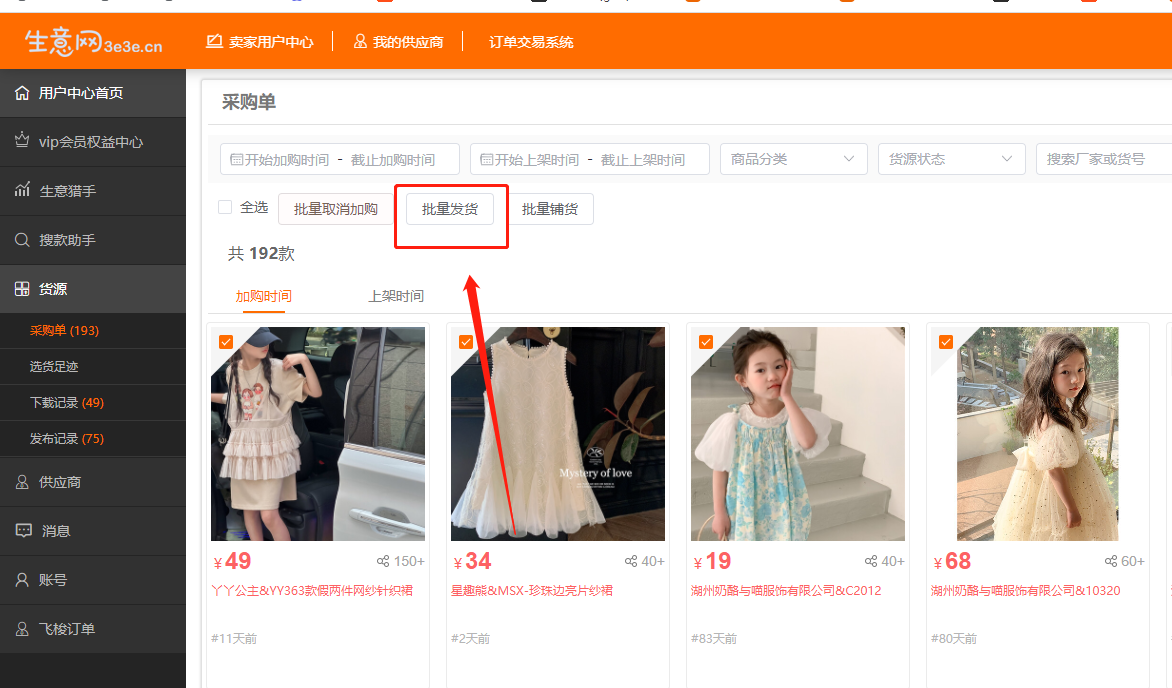1172x688 pixels.
Task: Uncheck the ¥49 YY公主 product checkbox
Action: click(x=226, y=342)
